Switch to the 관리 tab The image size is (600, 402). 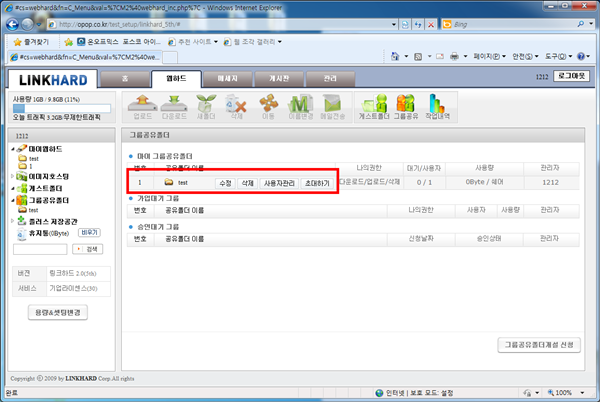pyautogui.click(x=330, y=79)
